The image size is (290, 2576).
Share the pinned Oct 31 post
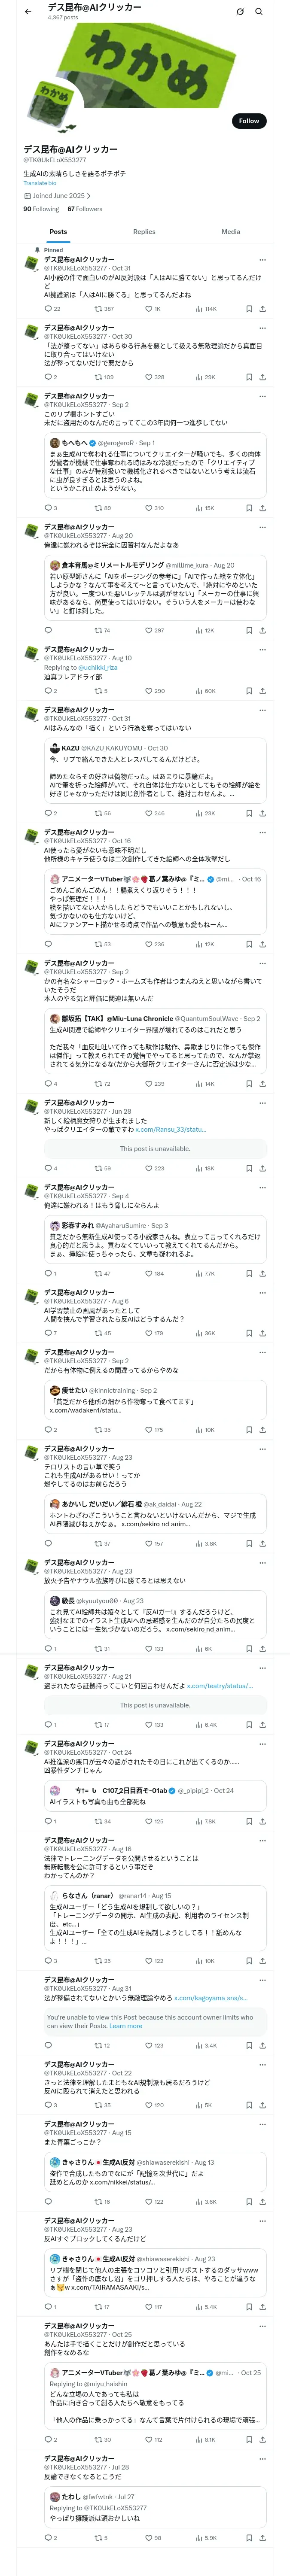[x=262, y=309]
